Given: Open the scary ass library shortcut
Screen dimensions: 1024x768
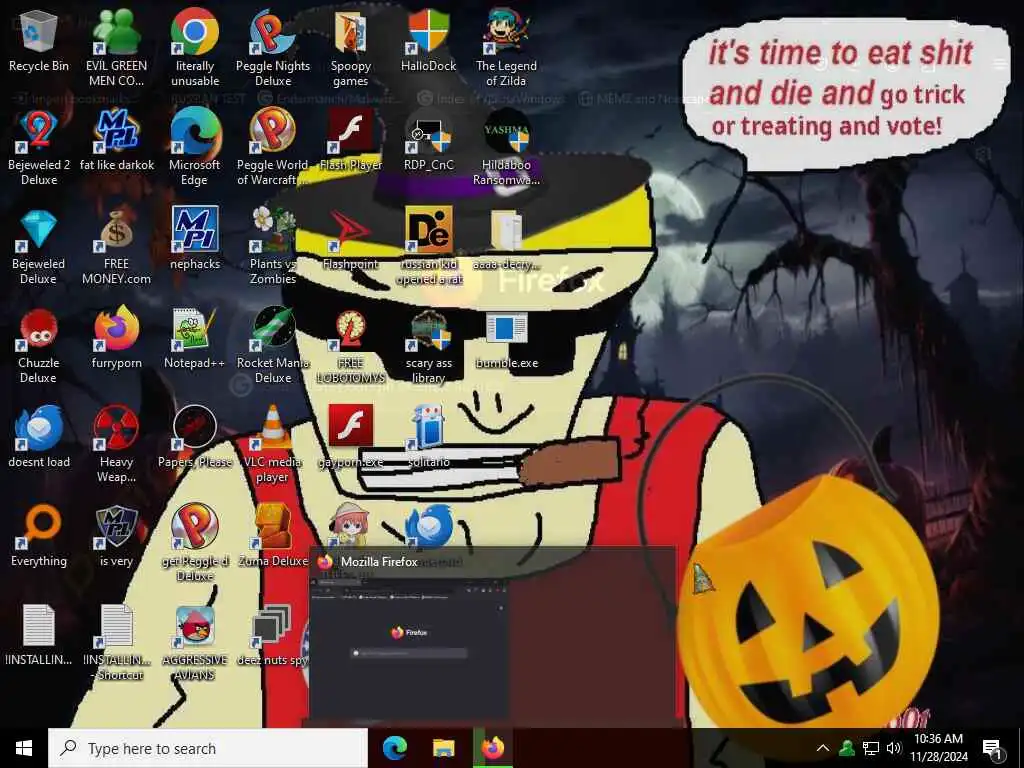Looking at the screenshot, I should (x=429, y=346).
